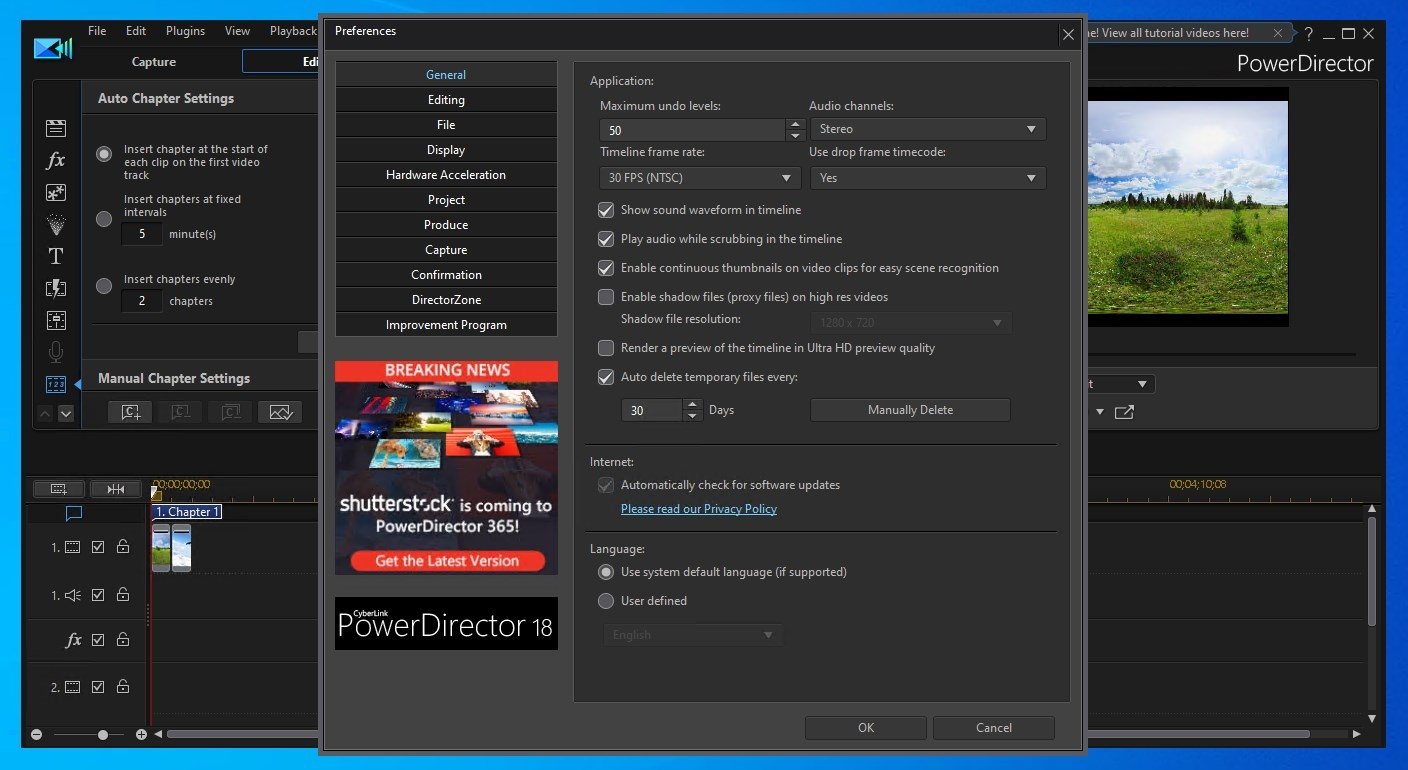
Task: Select the User defined language radio
Action: (x=605, y=601)
